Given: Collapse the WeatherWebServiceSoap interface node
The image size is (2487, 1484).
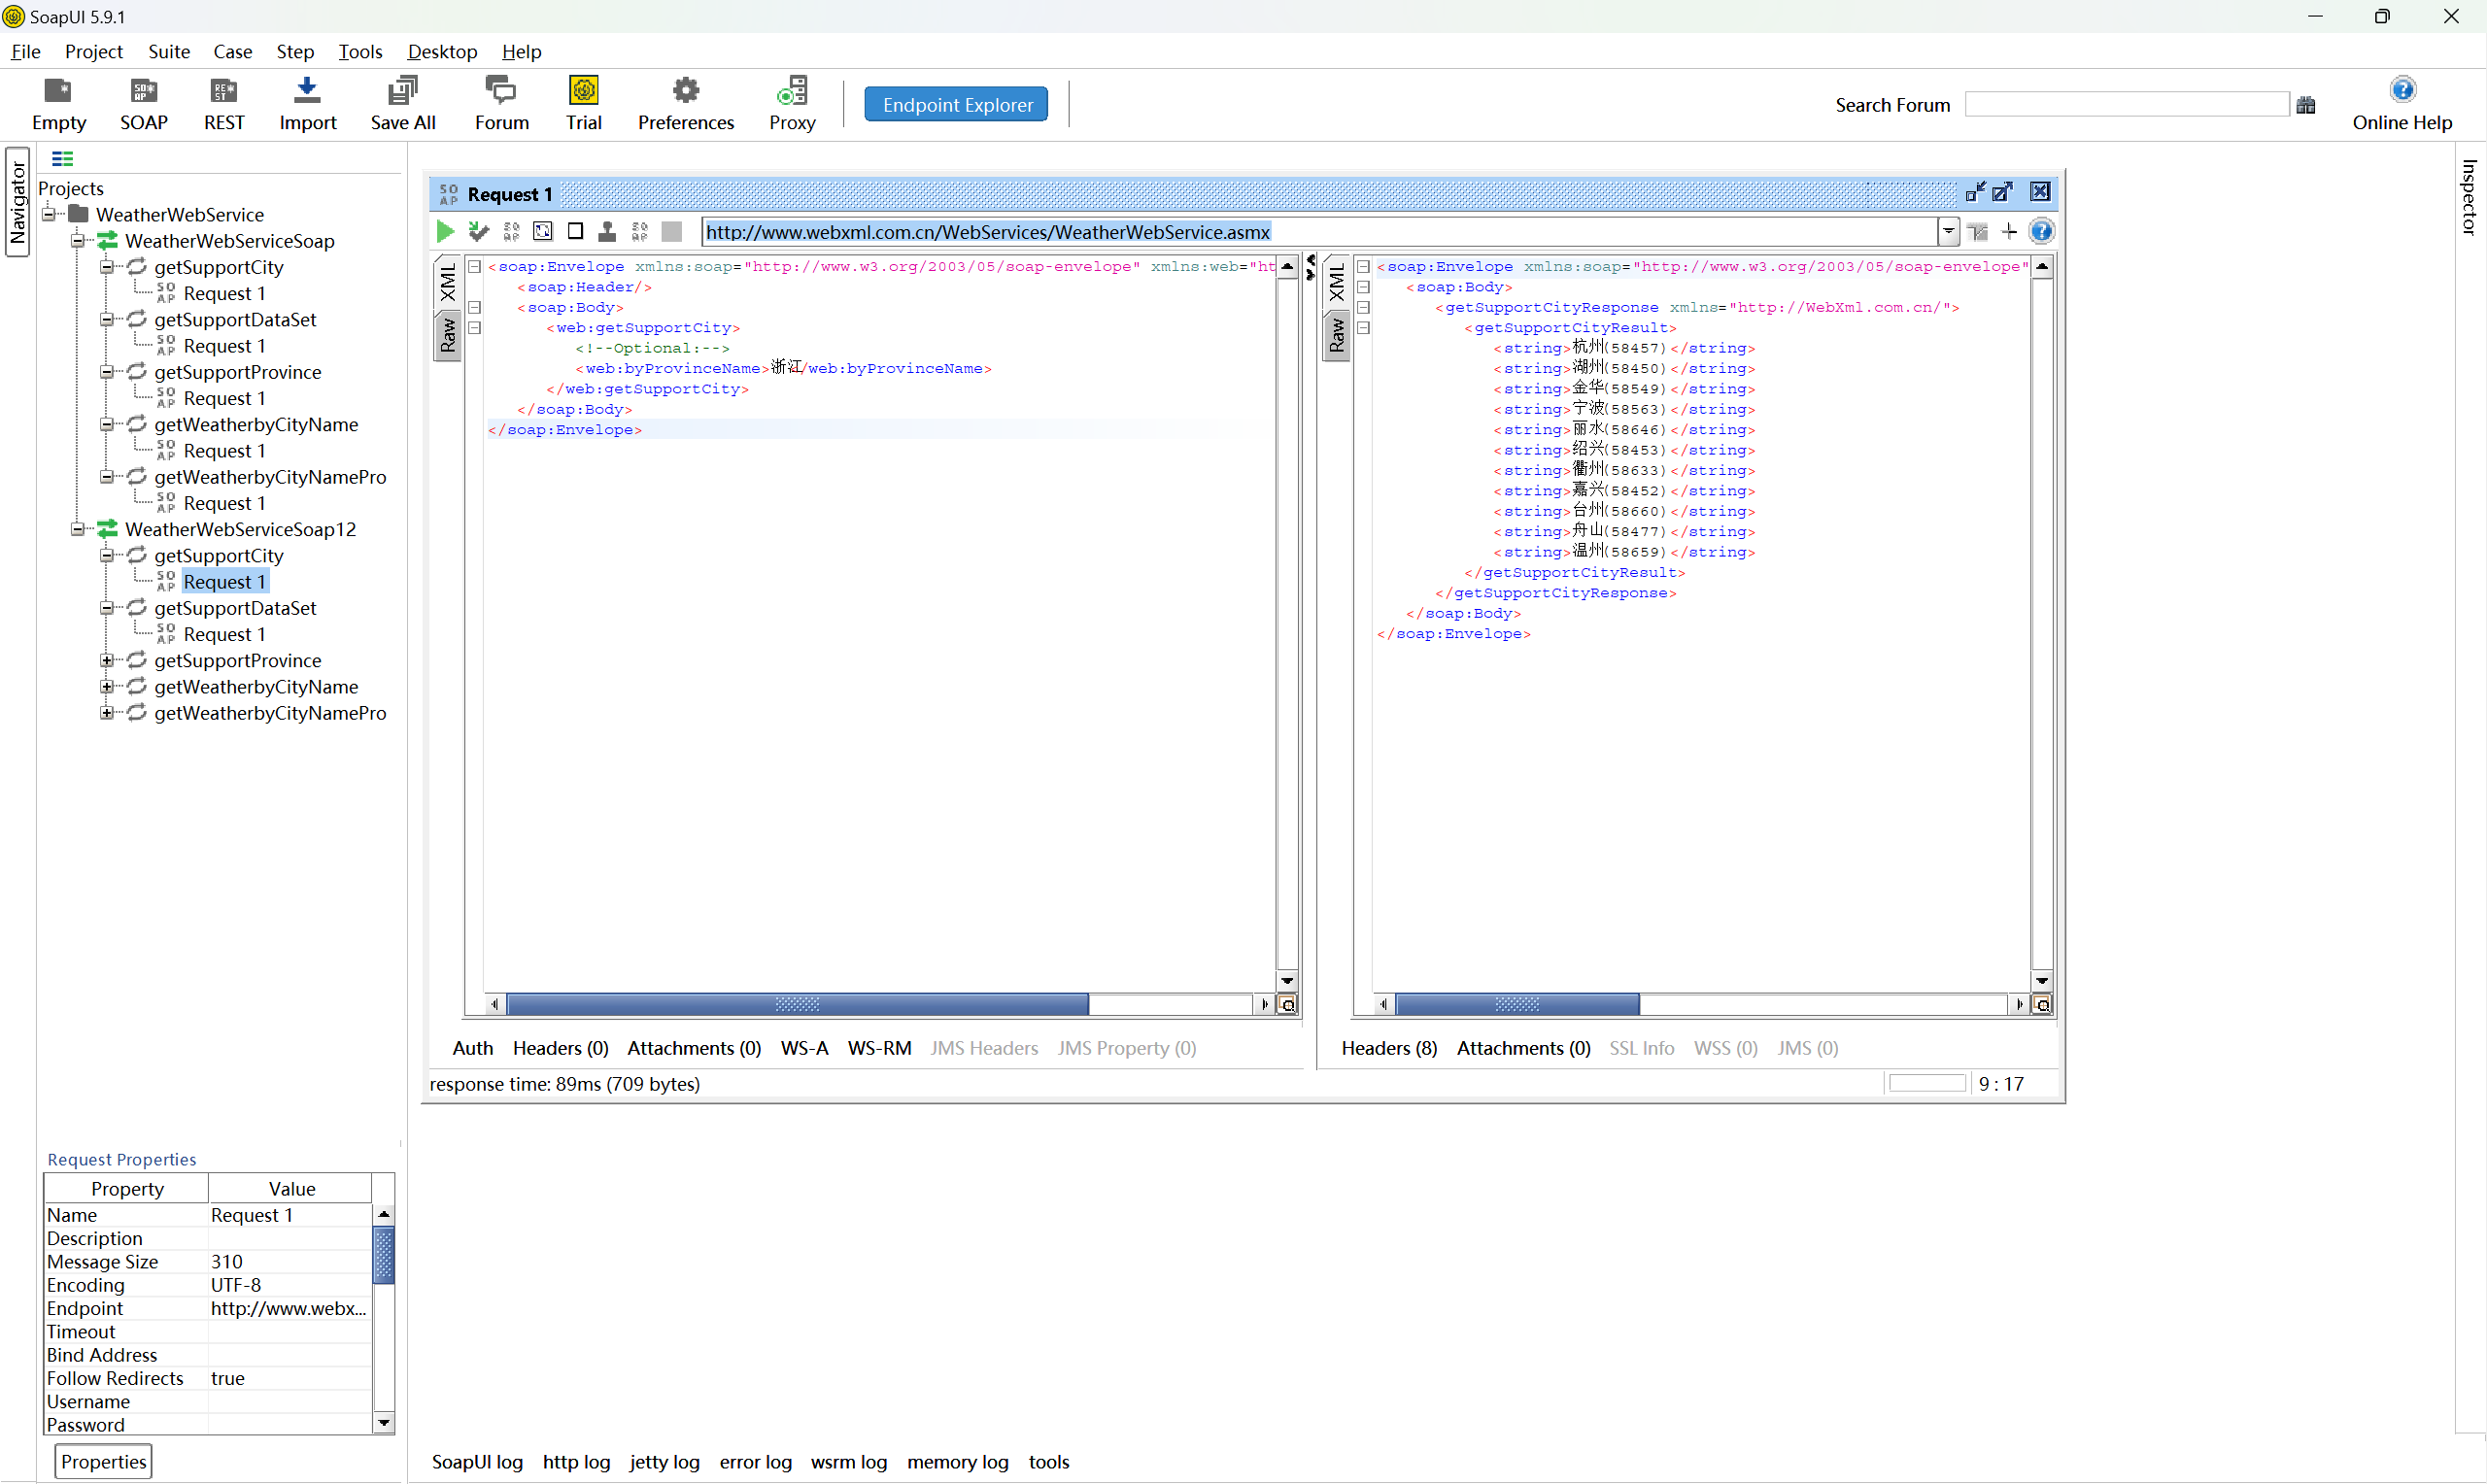Looking at the screenshot, I should 77,241.
